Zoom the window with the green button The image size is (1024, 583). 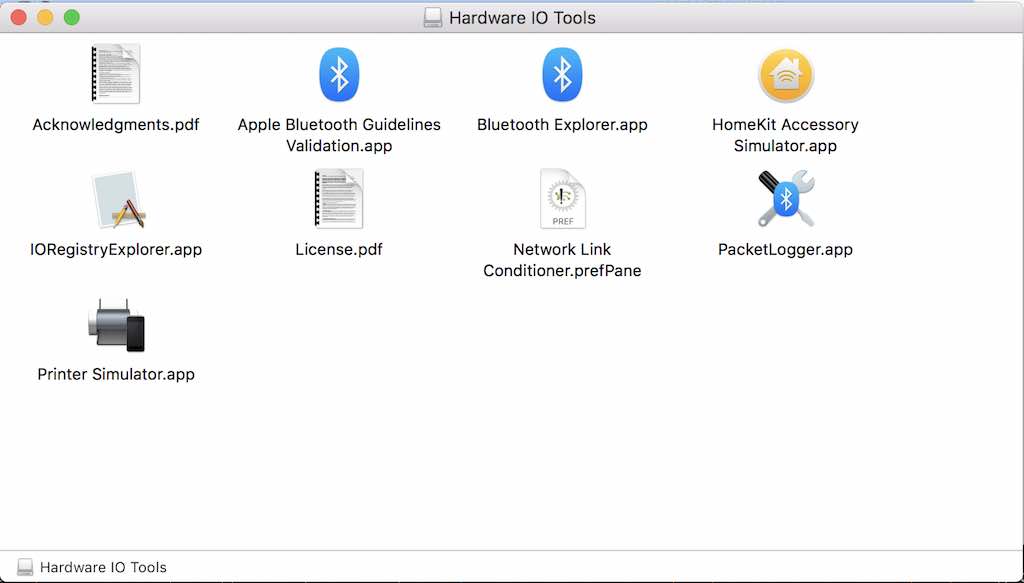(72, 18)
